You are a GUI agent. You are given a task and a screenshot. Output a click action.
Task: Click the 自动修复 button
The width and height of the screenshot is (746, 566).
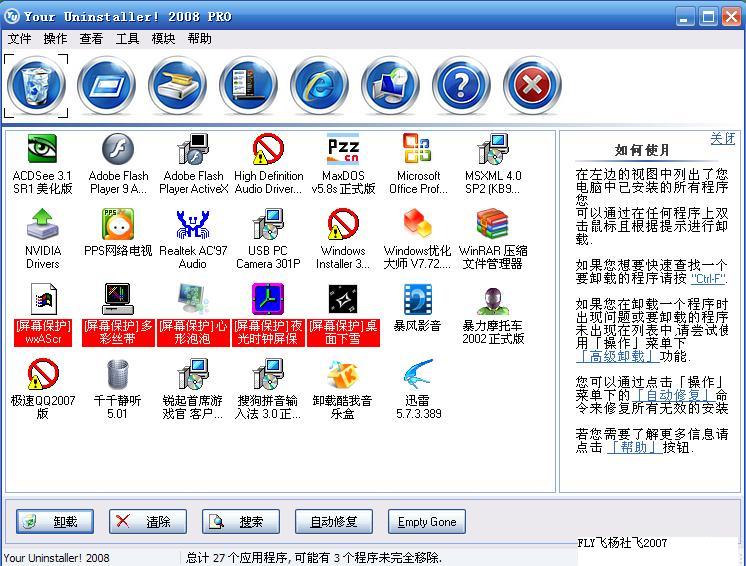pyautogui.click(x=334, y=522)
